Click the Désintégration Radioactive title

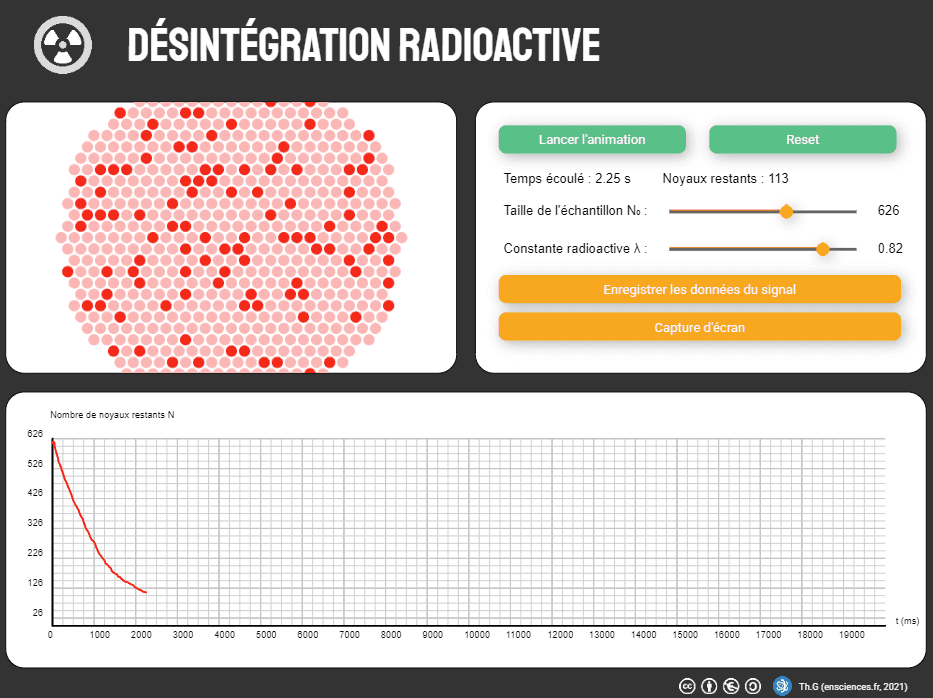[362, 44]
